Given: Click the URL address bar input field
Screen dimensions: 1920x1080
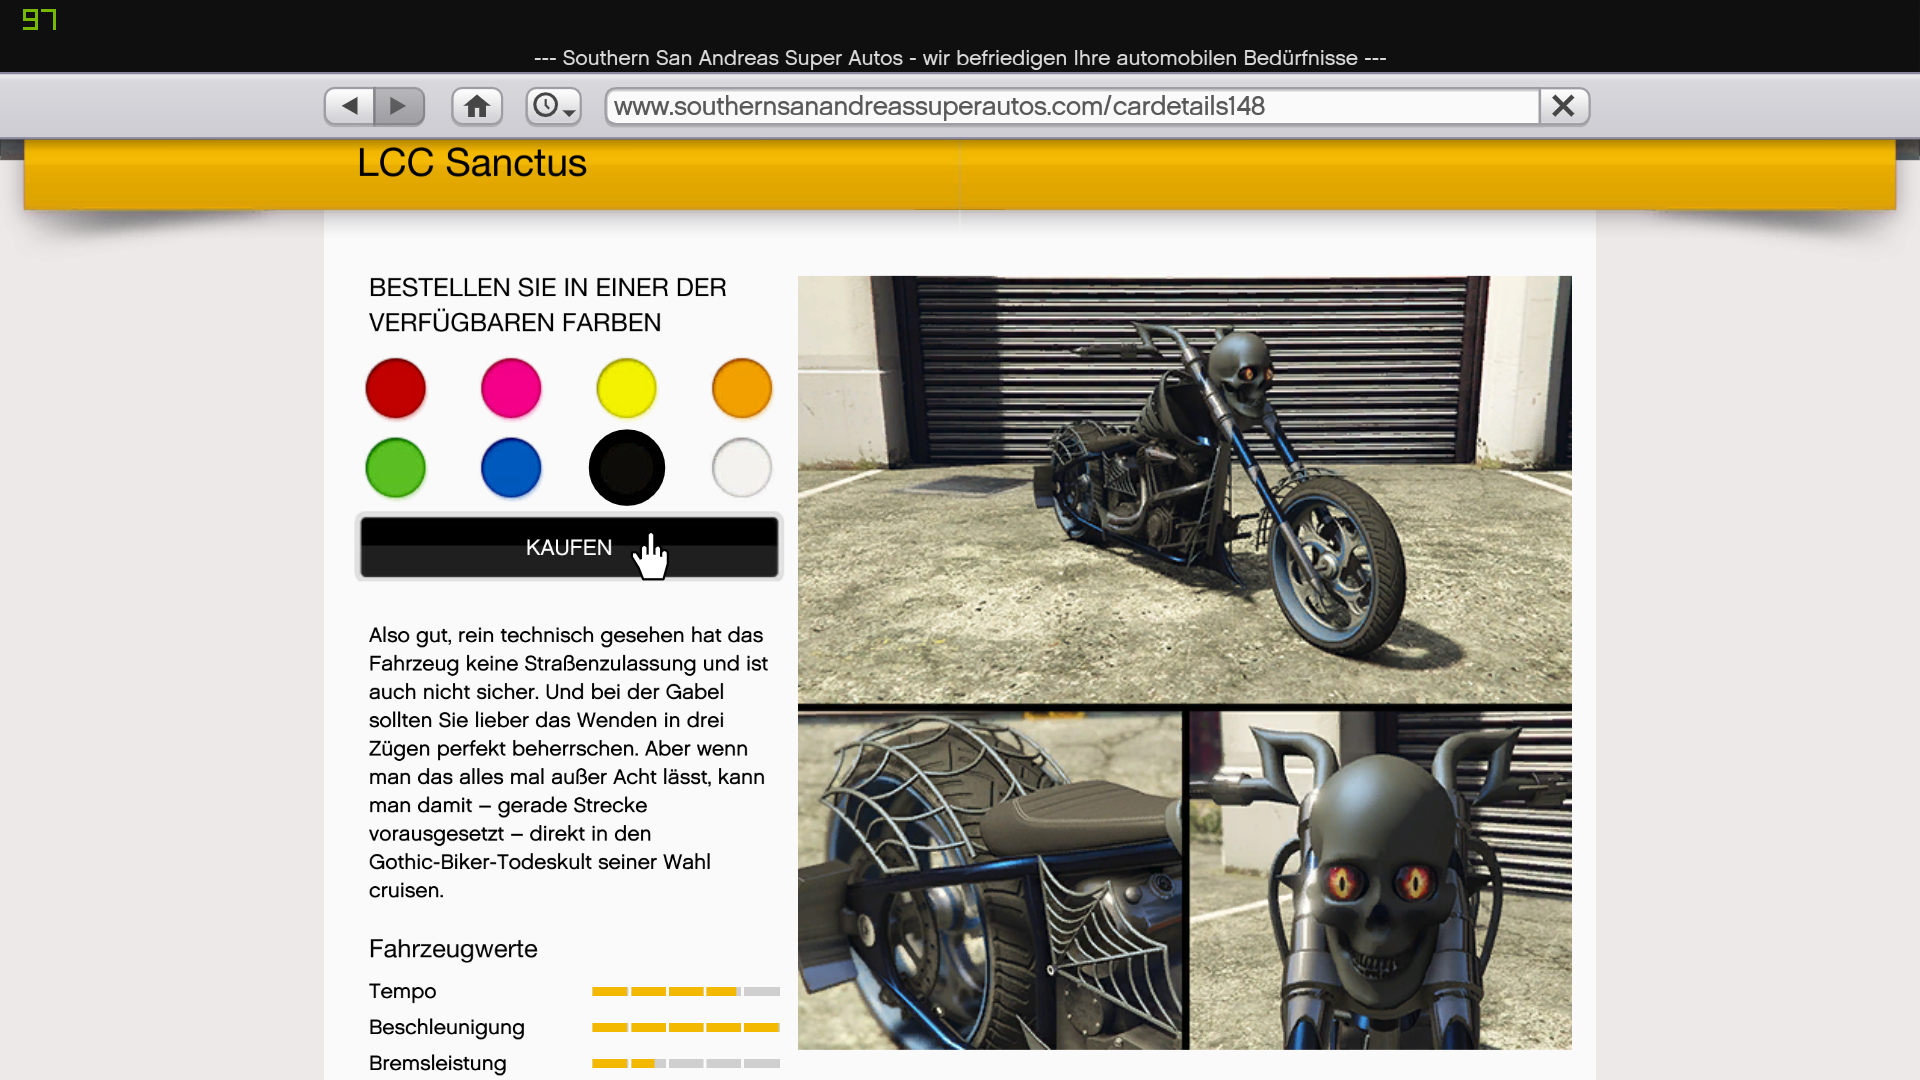Looking at the screenshot, I should (x=1071, y=105).
